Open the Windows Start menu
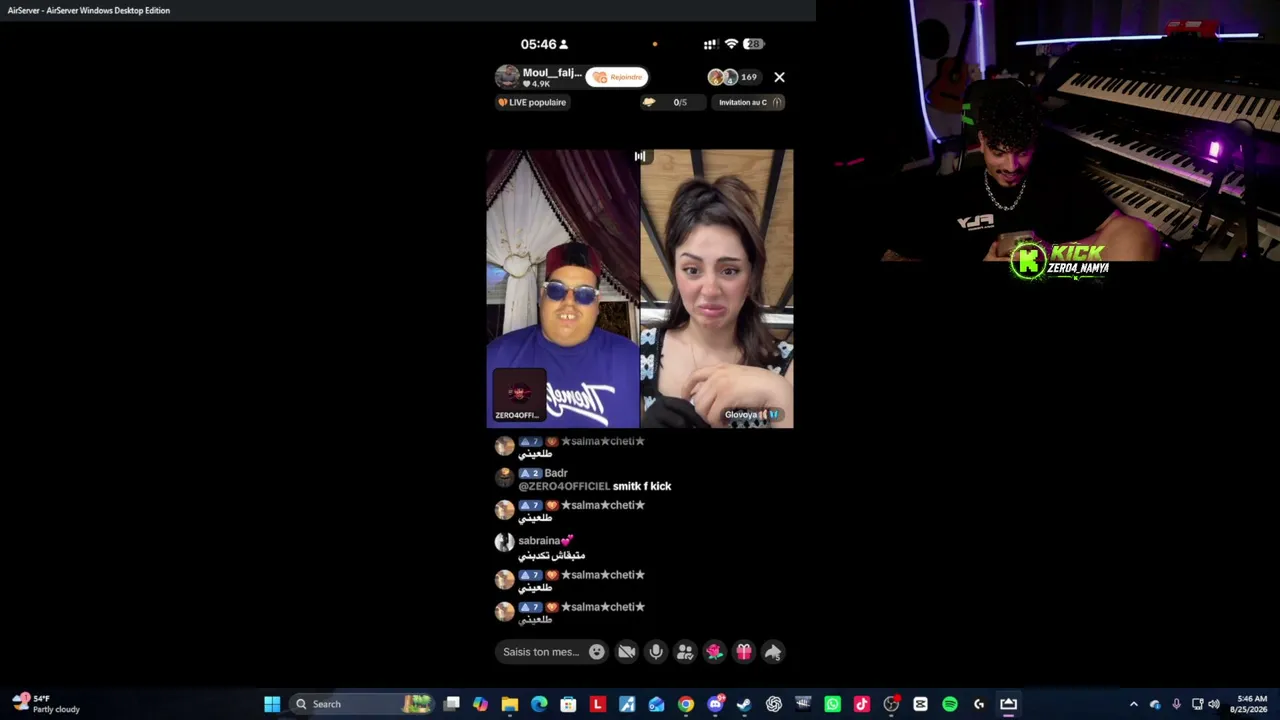The image size is (1280, 720). pos(272,704)
